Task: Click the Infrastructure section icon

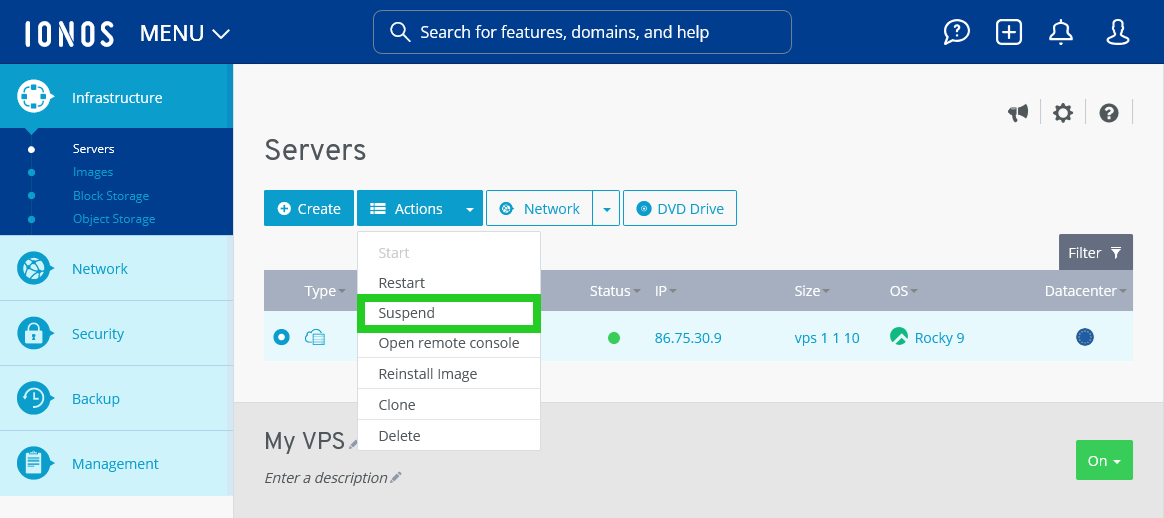Action: (35, 96)
